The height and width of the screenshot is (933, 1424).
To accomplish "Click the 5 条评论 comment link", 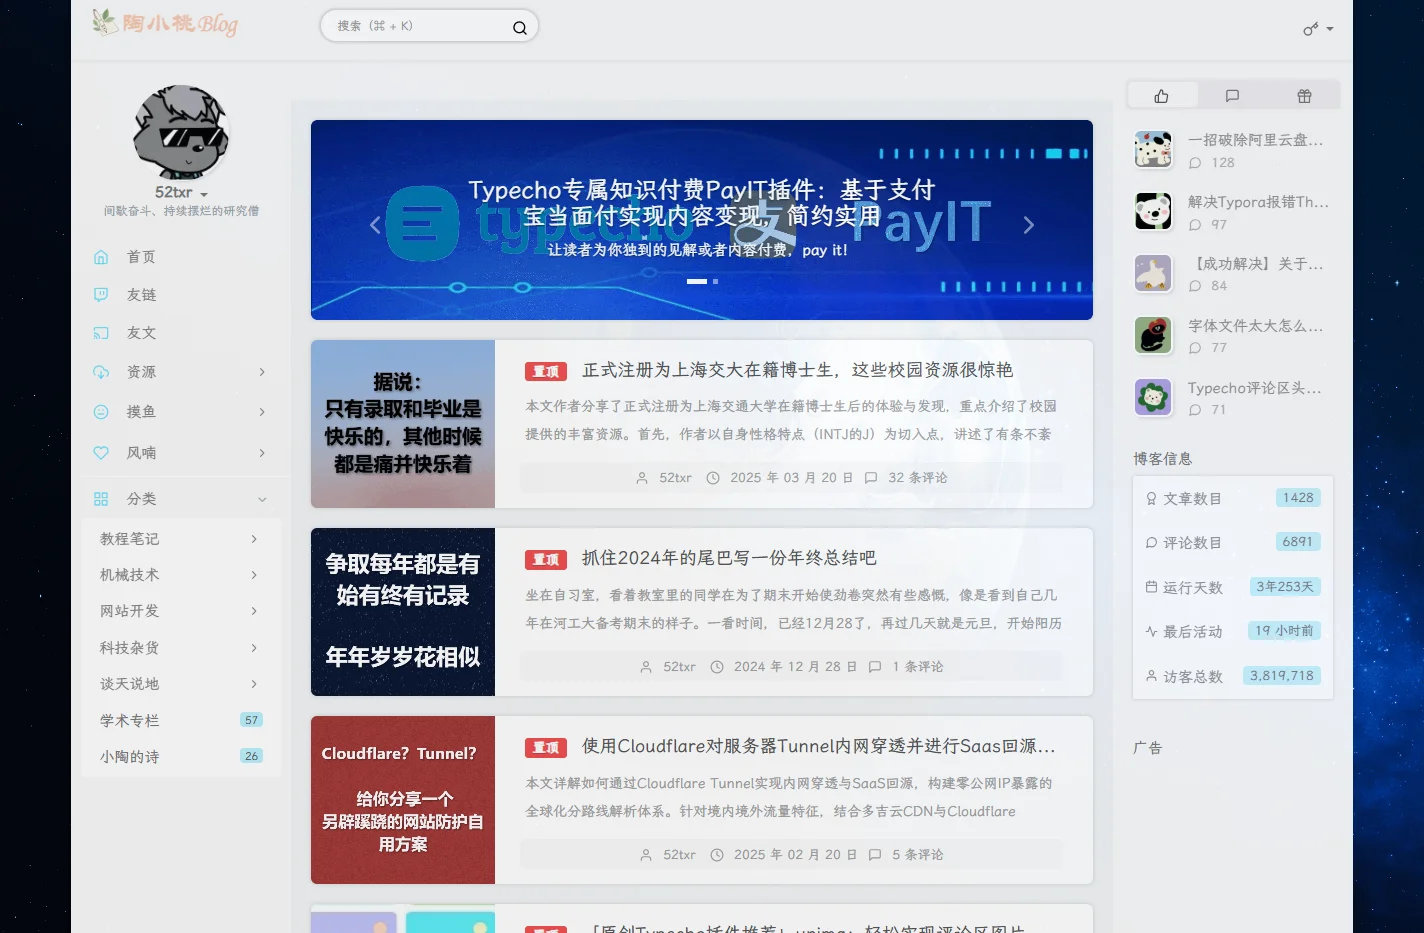I will pyautogui.click(x=918, y=854).
